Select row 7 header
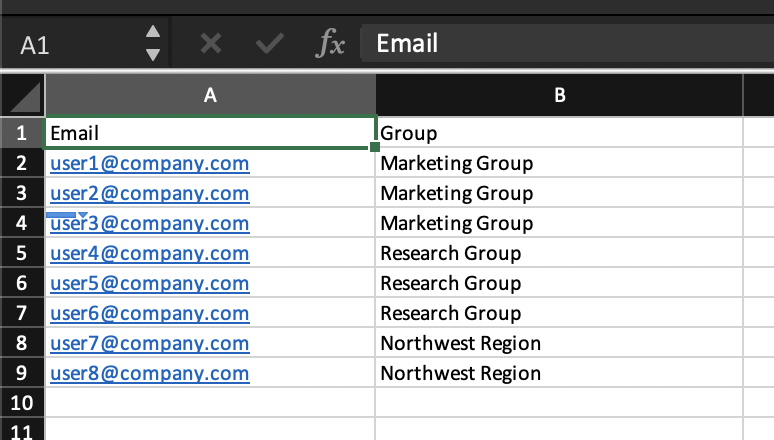 (x=22, y=313)
